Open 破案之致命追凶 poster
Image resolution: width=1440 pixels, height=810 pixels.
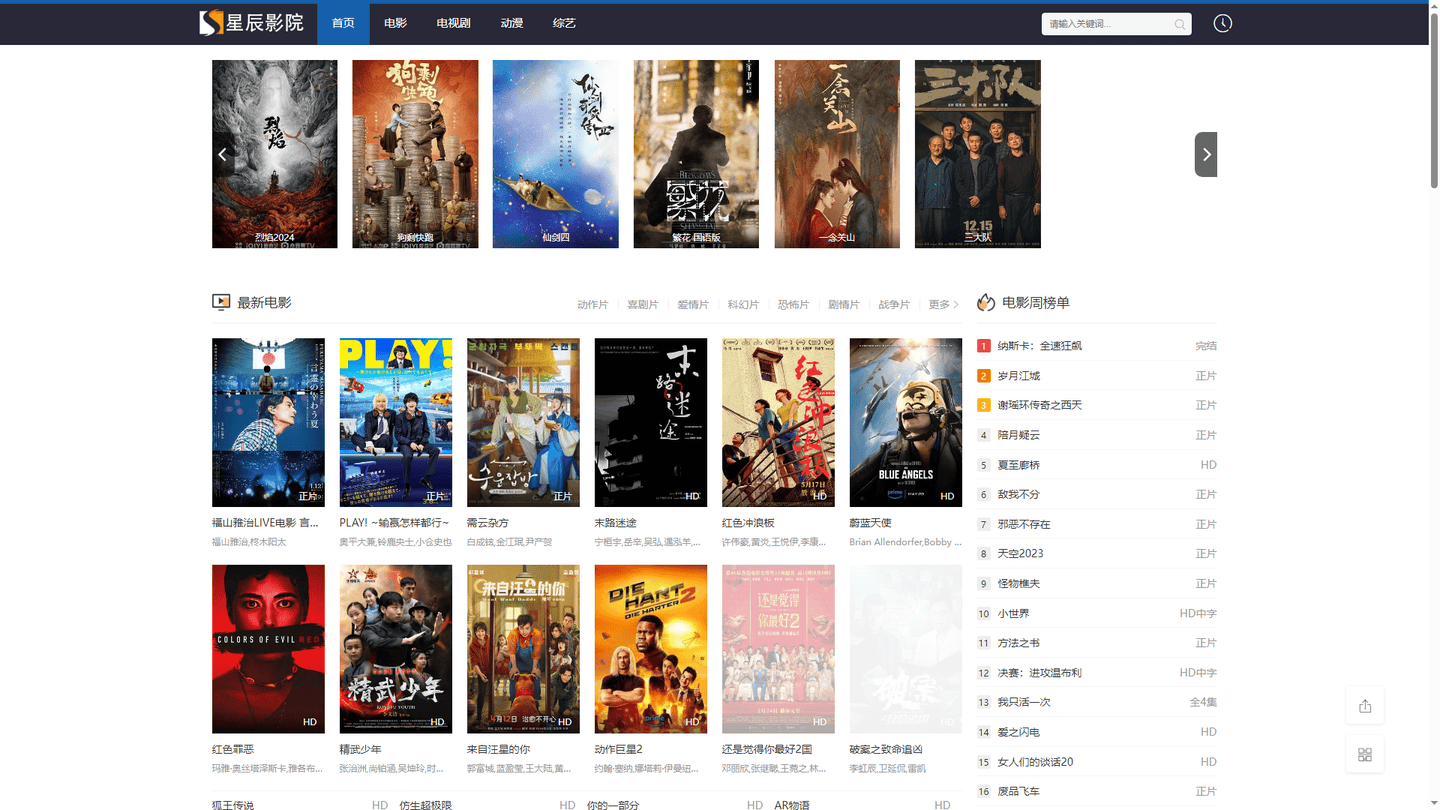click(906, 649)
